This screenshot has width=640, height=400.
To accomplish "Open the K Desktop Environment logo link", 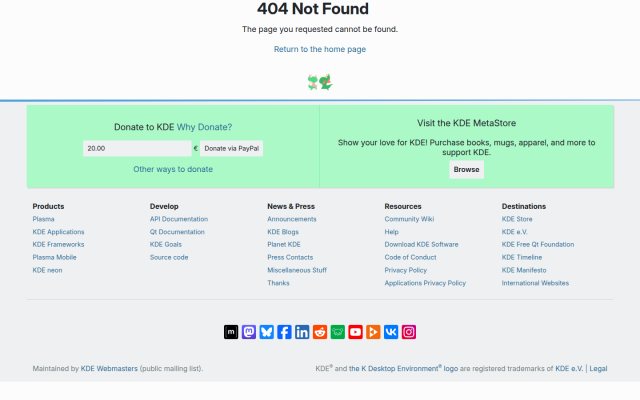I will click(x=403, y=368).
